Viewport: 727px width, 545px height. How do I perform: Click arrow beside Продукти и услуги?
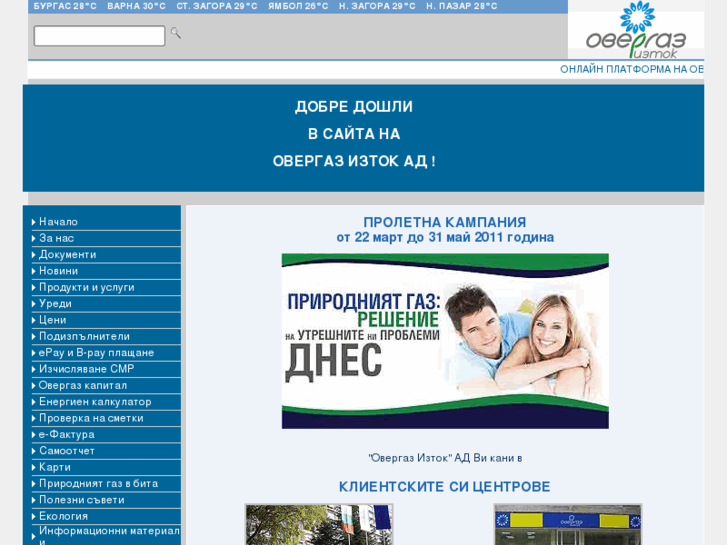(33, 288)
